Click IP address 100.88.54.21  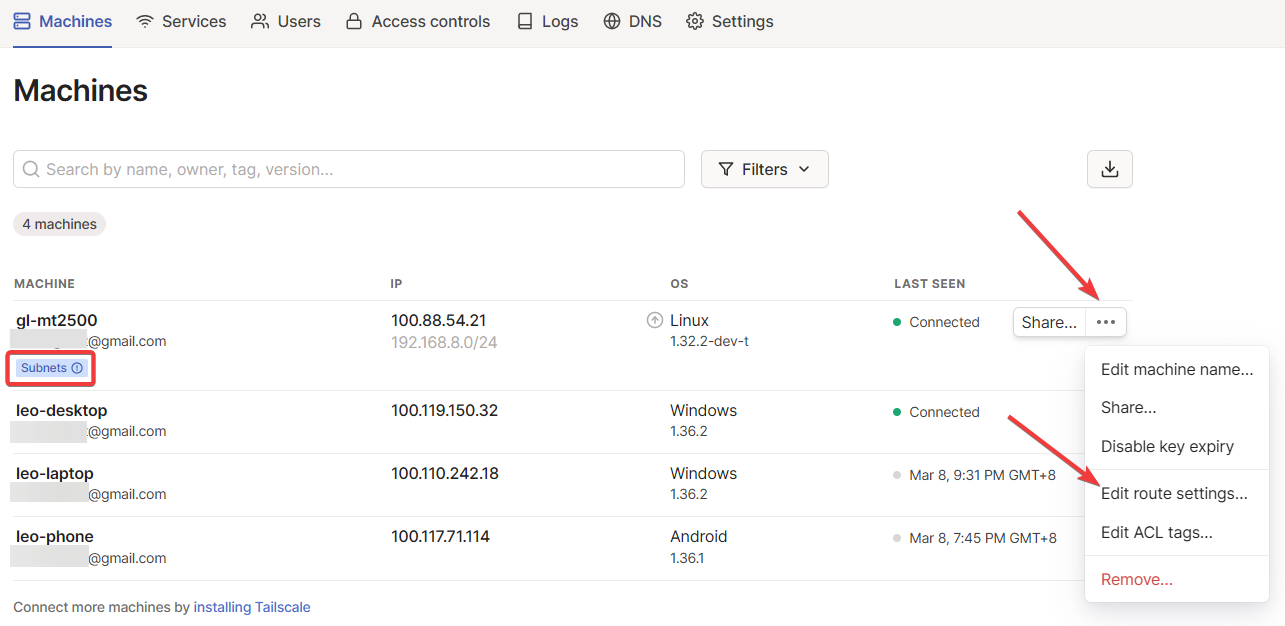point(439,320)
